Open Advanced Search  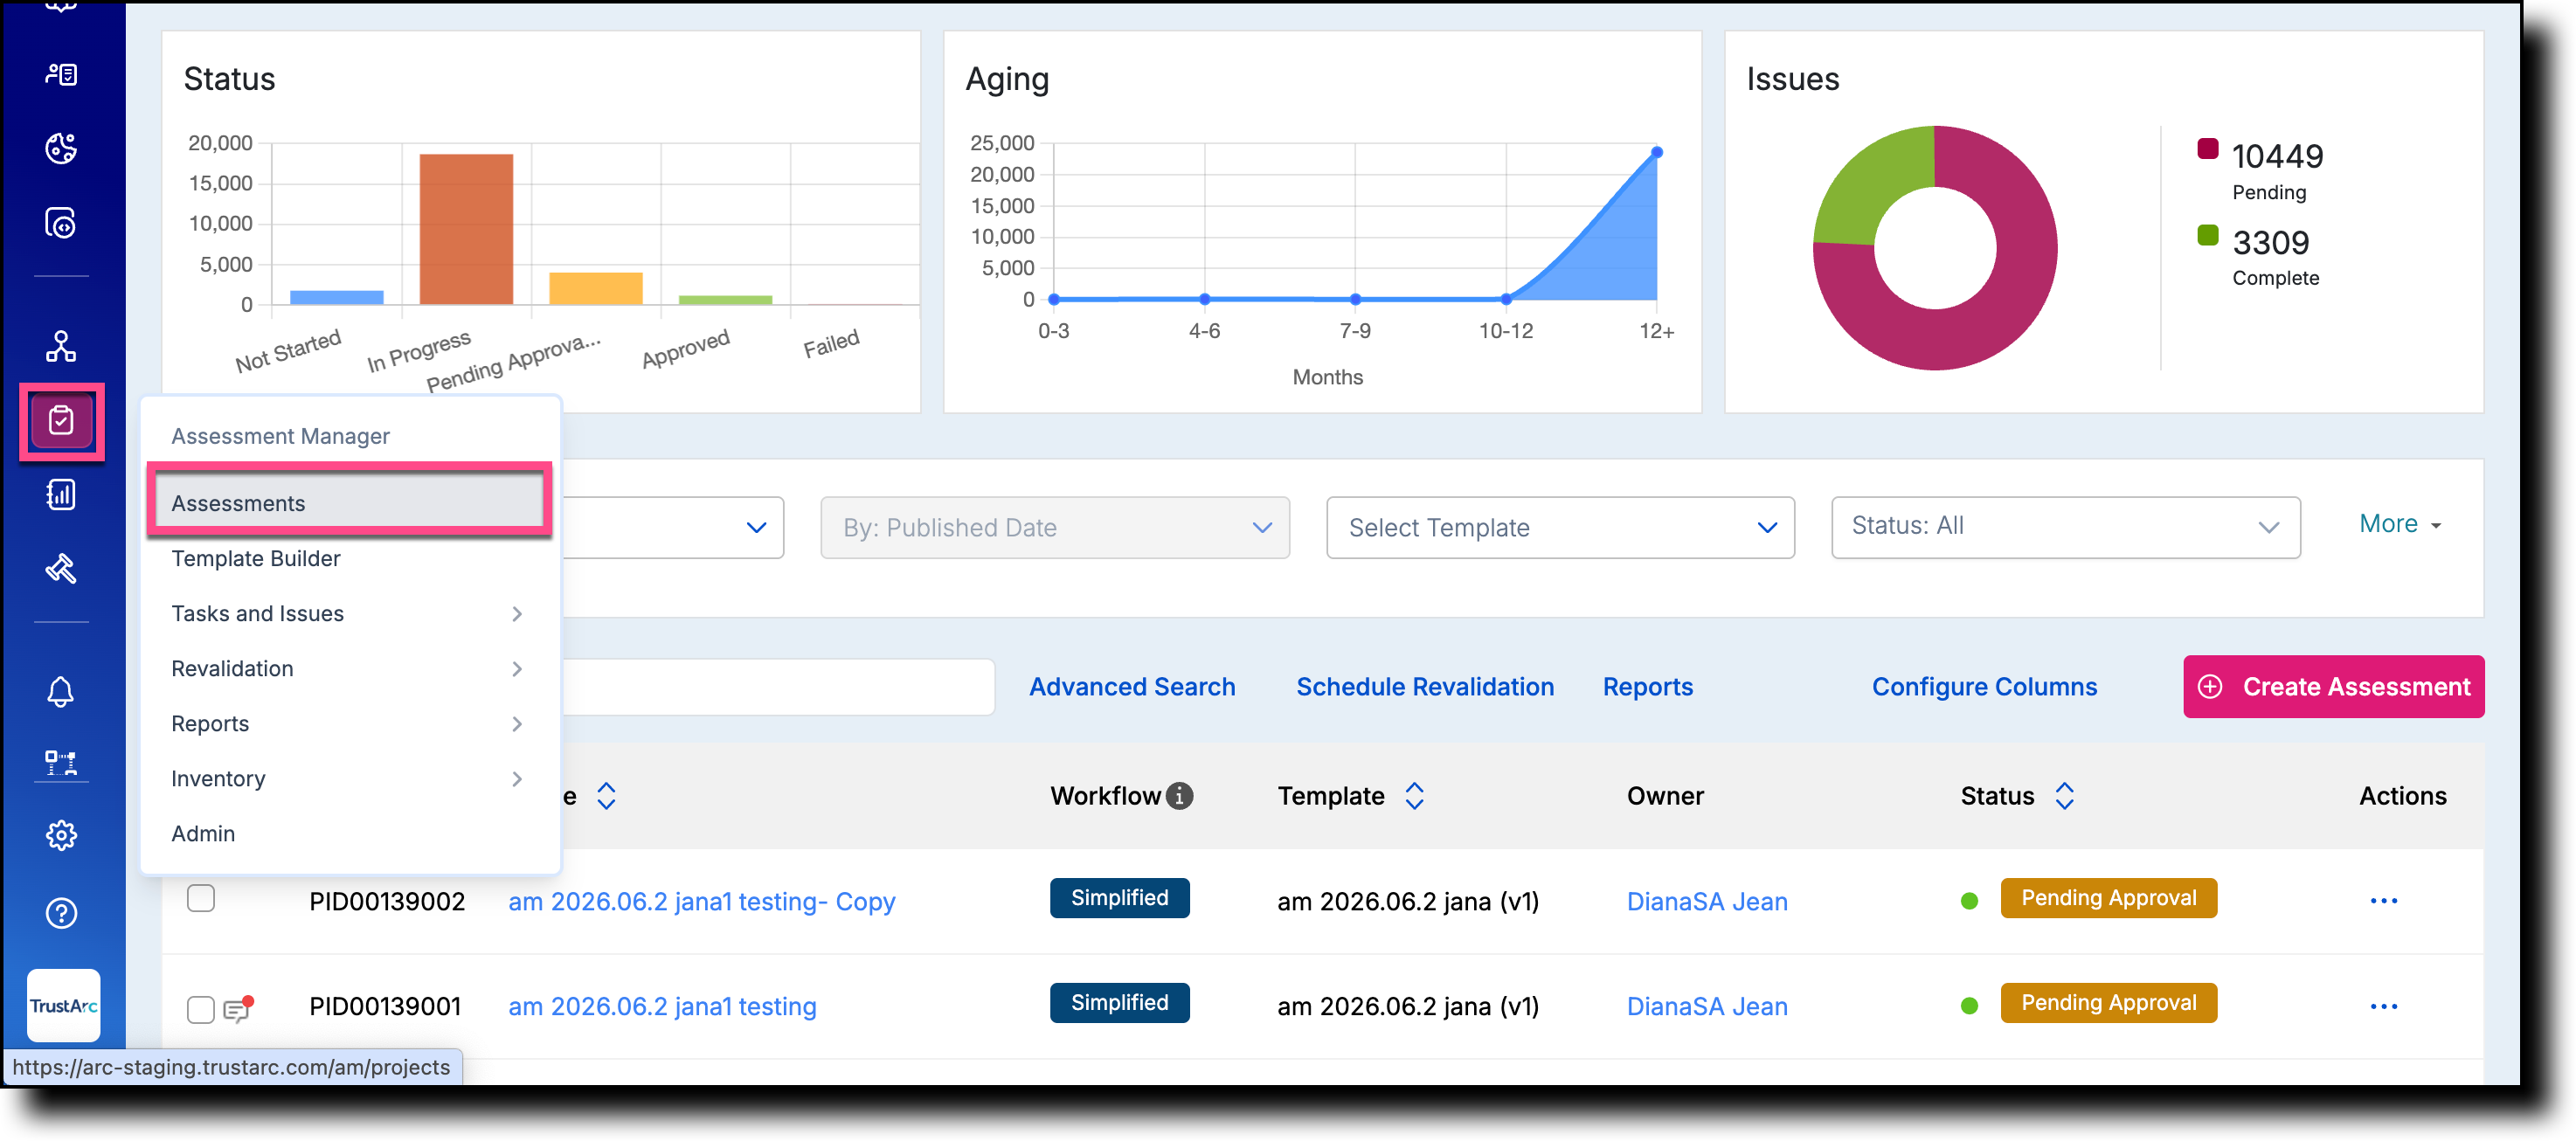pos(1132,686)
